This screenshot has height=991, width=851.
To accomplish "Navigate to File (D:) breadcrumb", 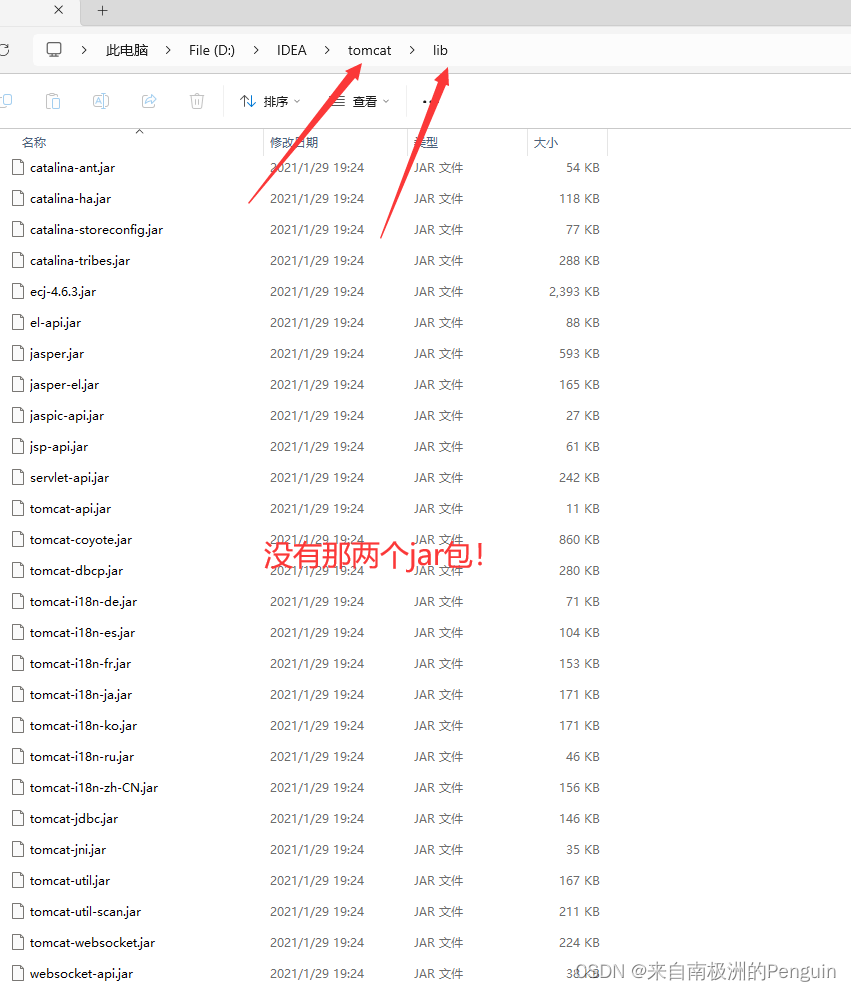I will (212, 50).
